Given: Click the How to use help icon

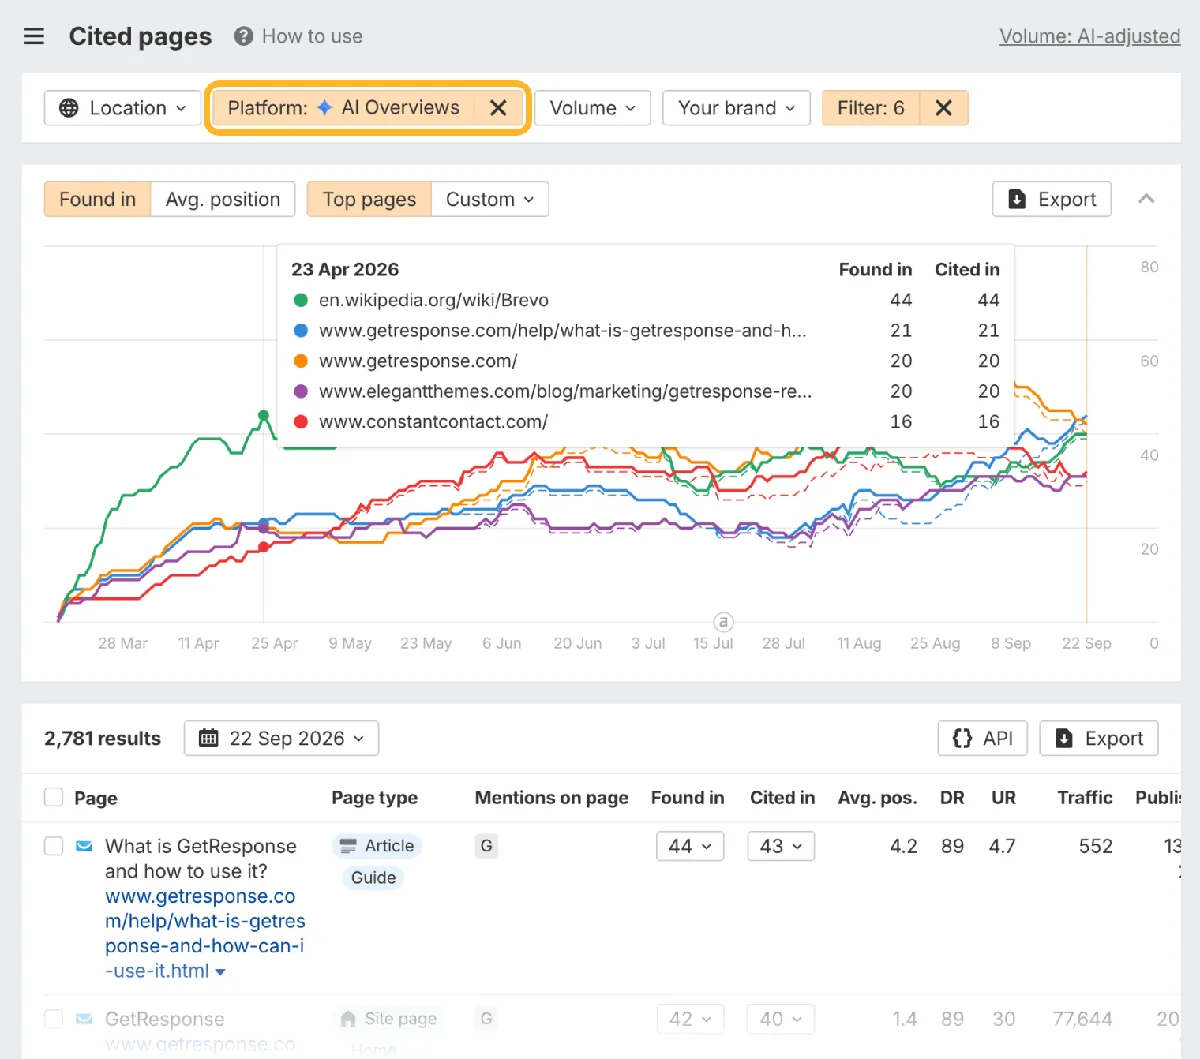Looking at the screenshot, I should coord(243,37).
